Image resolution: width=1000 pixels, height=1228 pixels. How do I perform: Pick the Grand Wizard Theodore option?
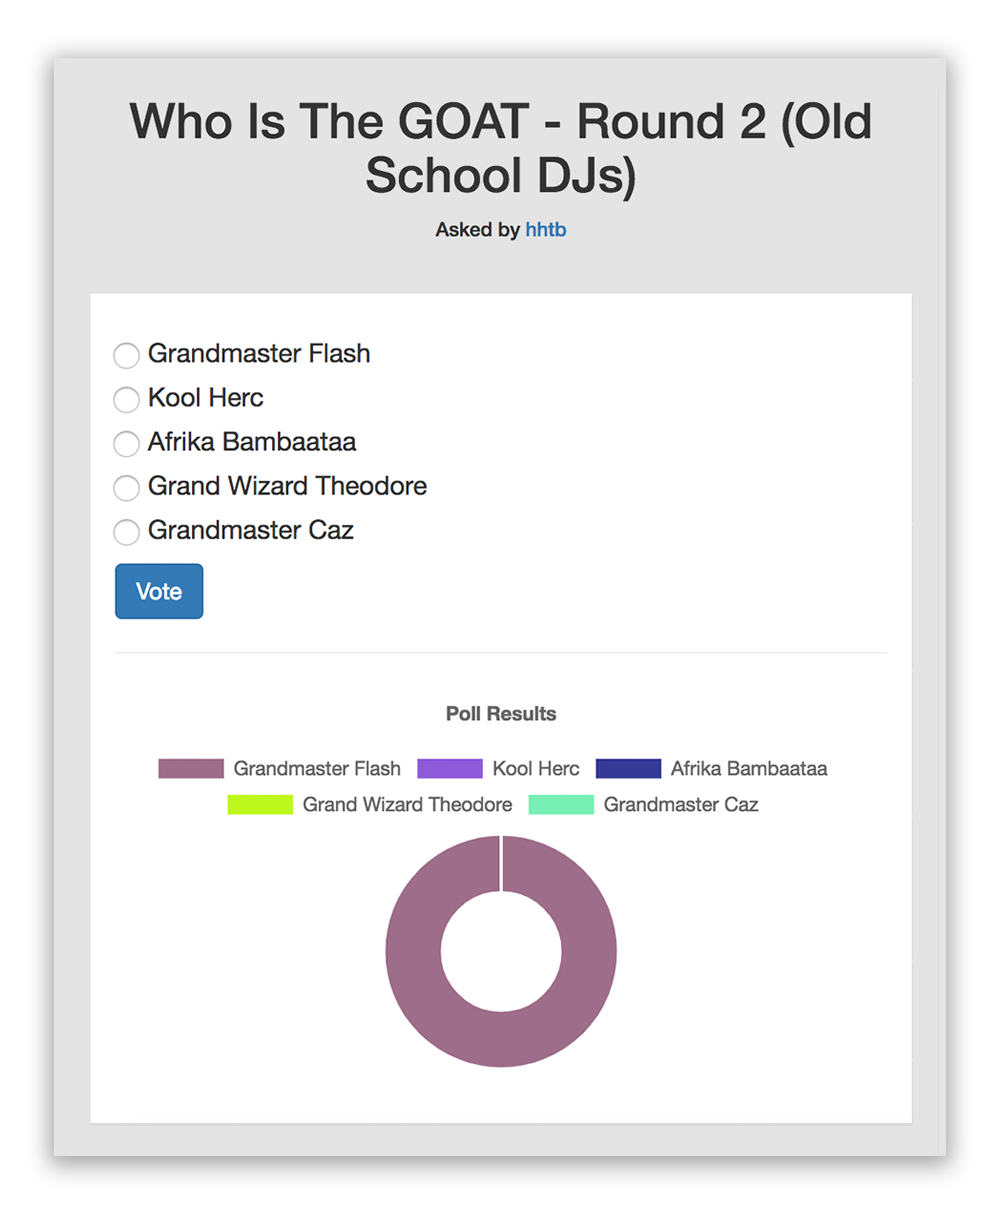tap(126, 487)
